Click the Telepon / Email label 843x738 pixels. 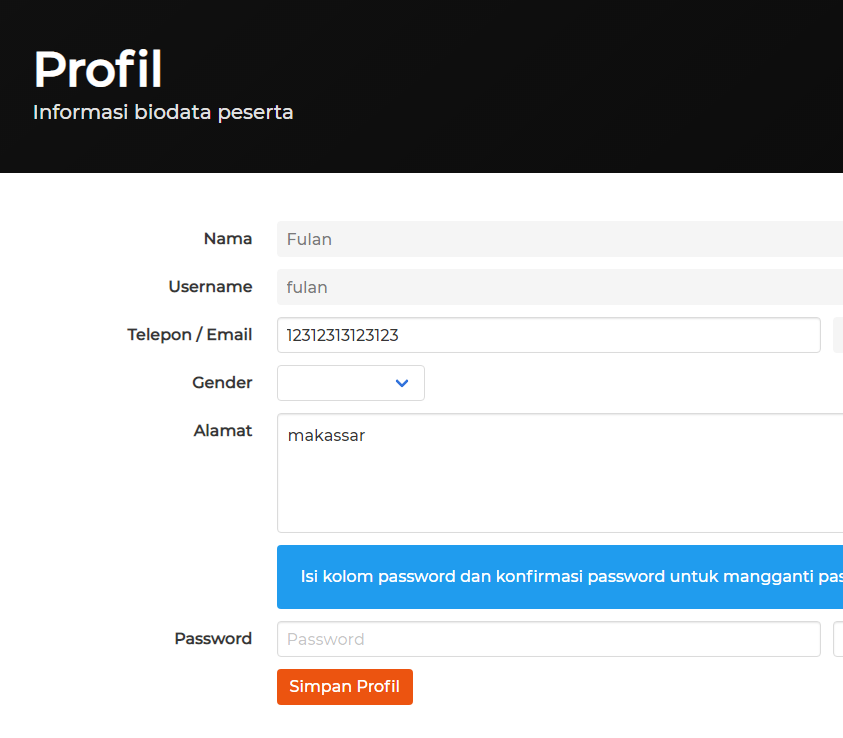(190, 335)
